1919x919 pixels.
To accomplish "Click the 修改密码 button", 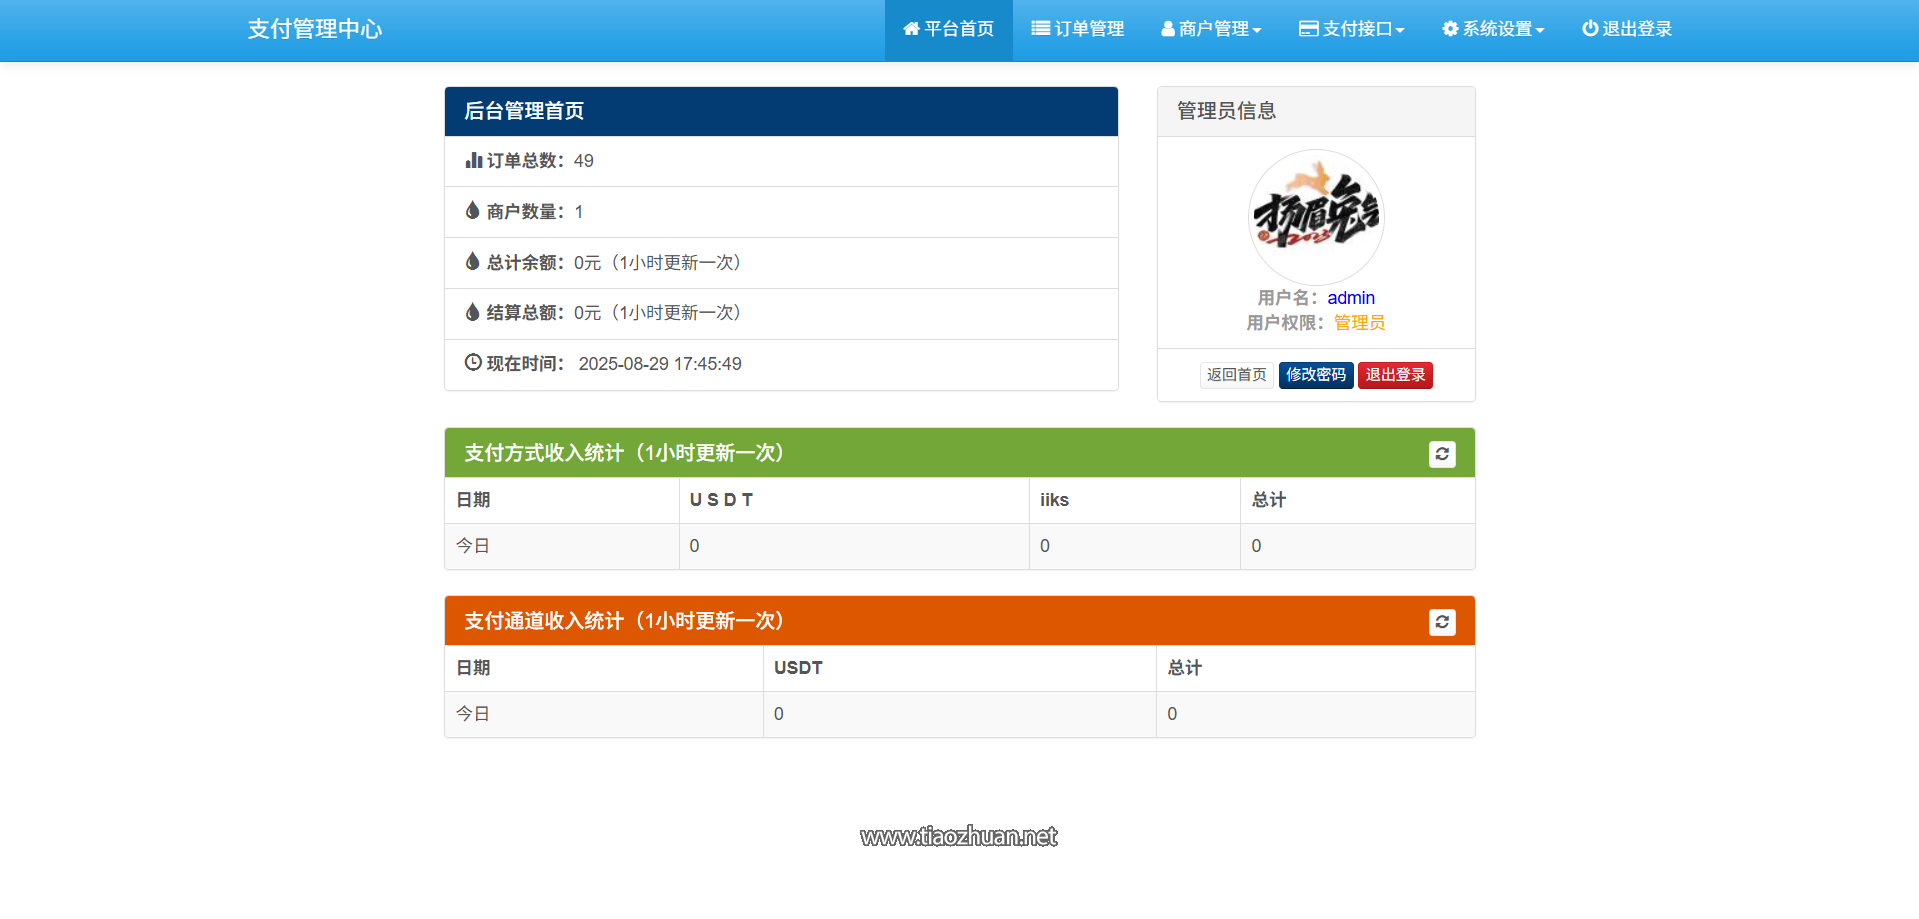I will pos(1316,375).
